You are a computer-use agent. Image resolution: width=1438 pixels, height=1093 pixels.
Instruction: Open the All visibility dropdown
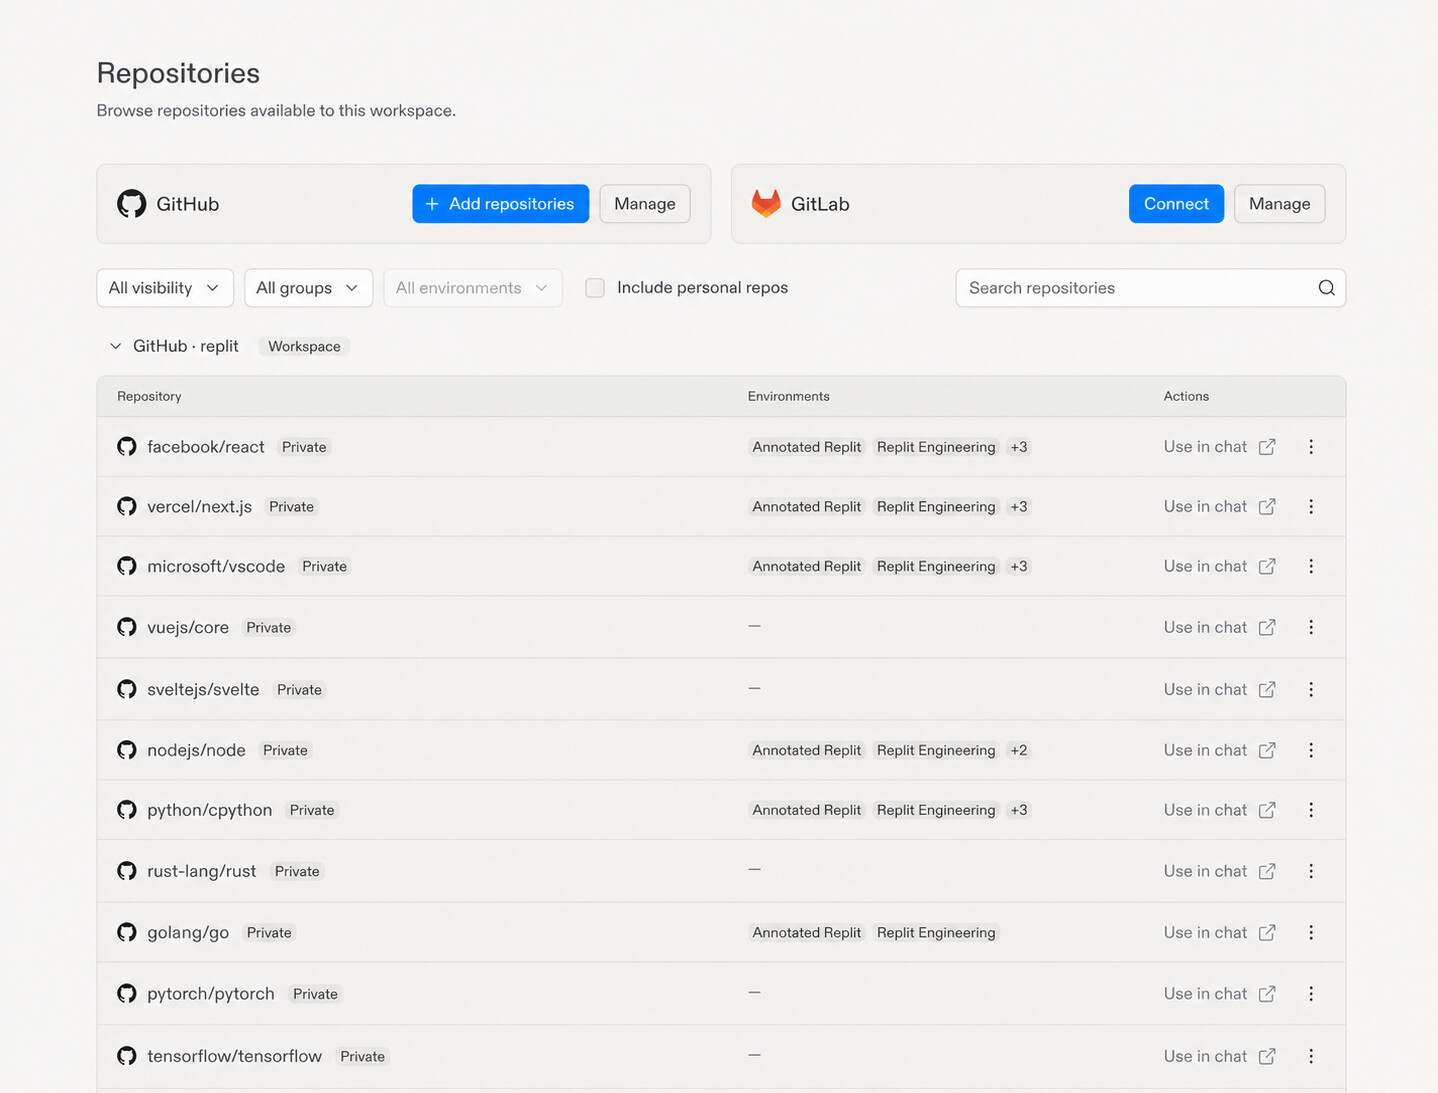coord(165,288)
